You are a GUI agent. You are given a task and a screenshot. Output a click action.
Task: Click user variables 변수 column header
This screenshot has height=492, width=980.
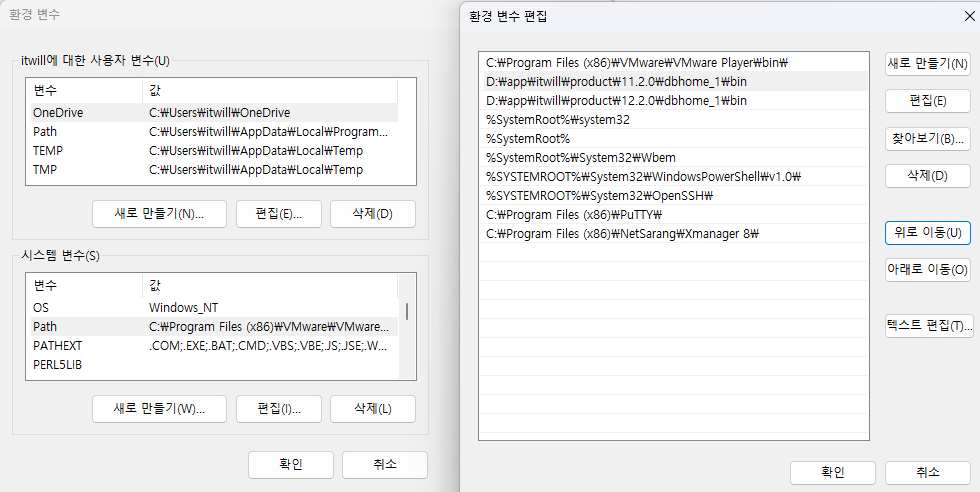pyautogui.click(x=86, y=91)
